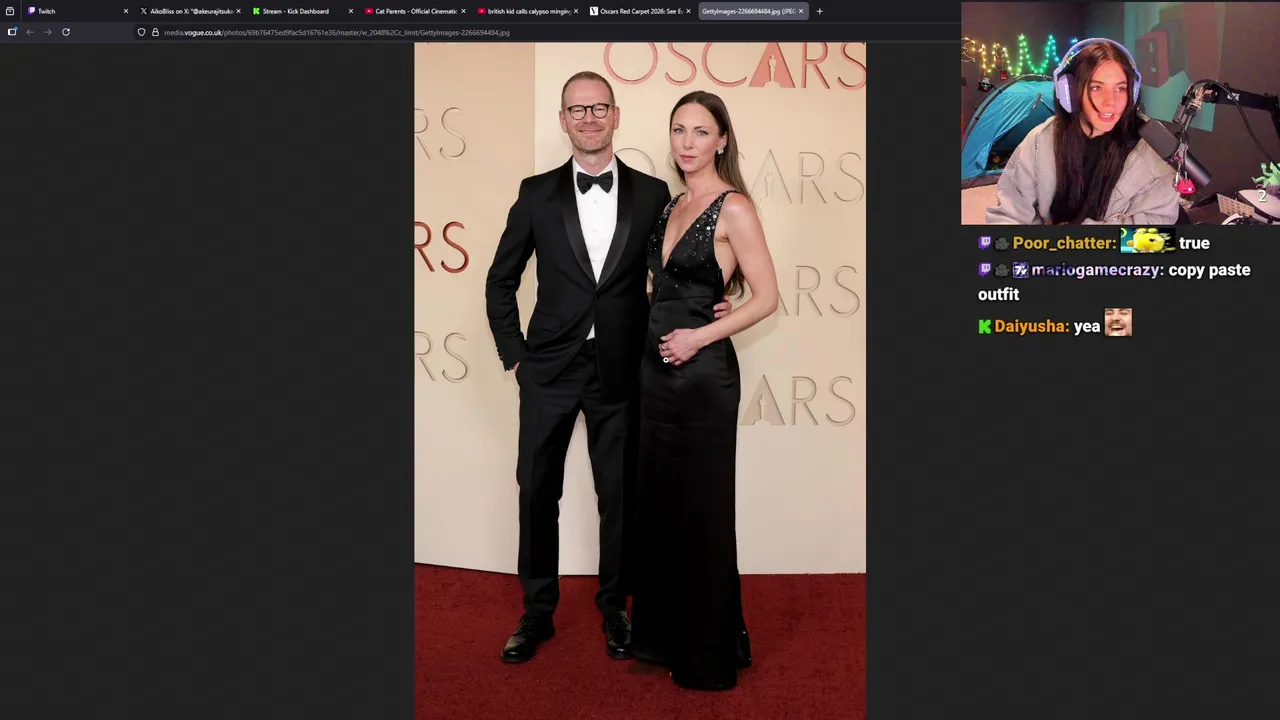Open the Stream - Kick Dashboard tab
The image size is (1280, 720).
click(x=300, y=11)
